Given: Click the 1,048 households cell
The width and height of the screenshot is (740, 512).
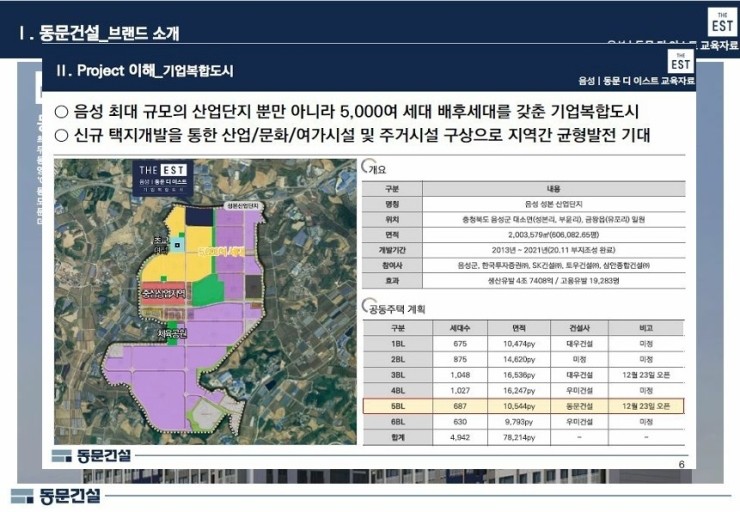Looking at the screenshot, I should click(x=460, y=375).
